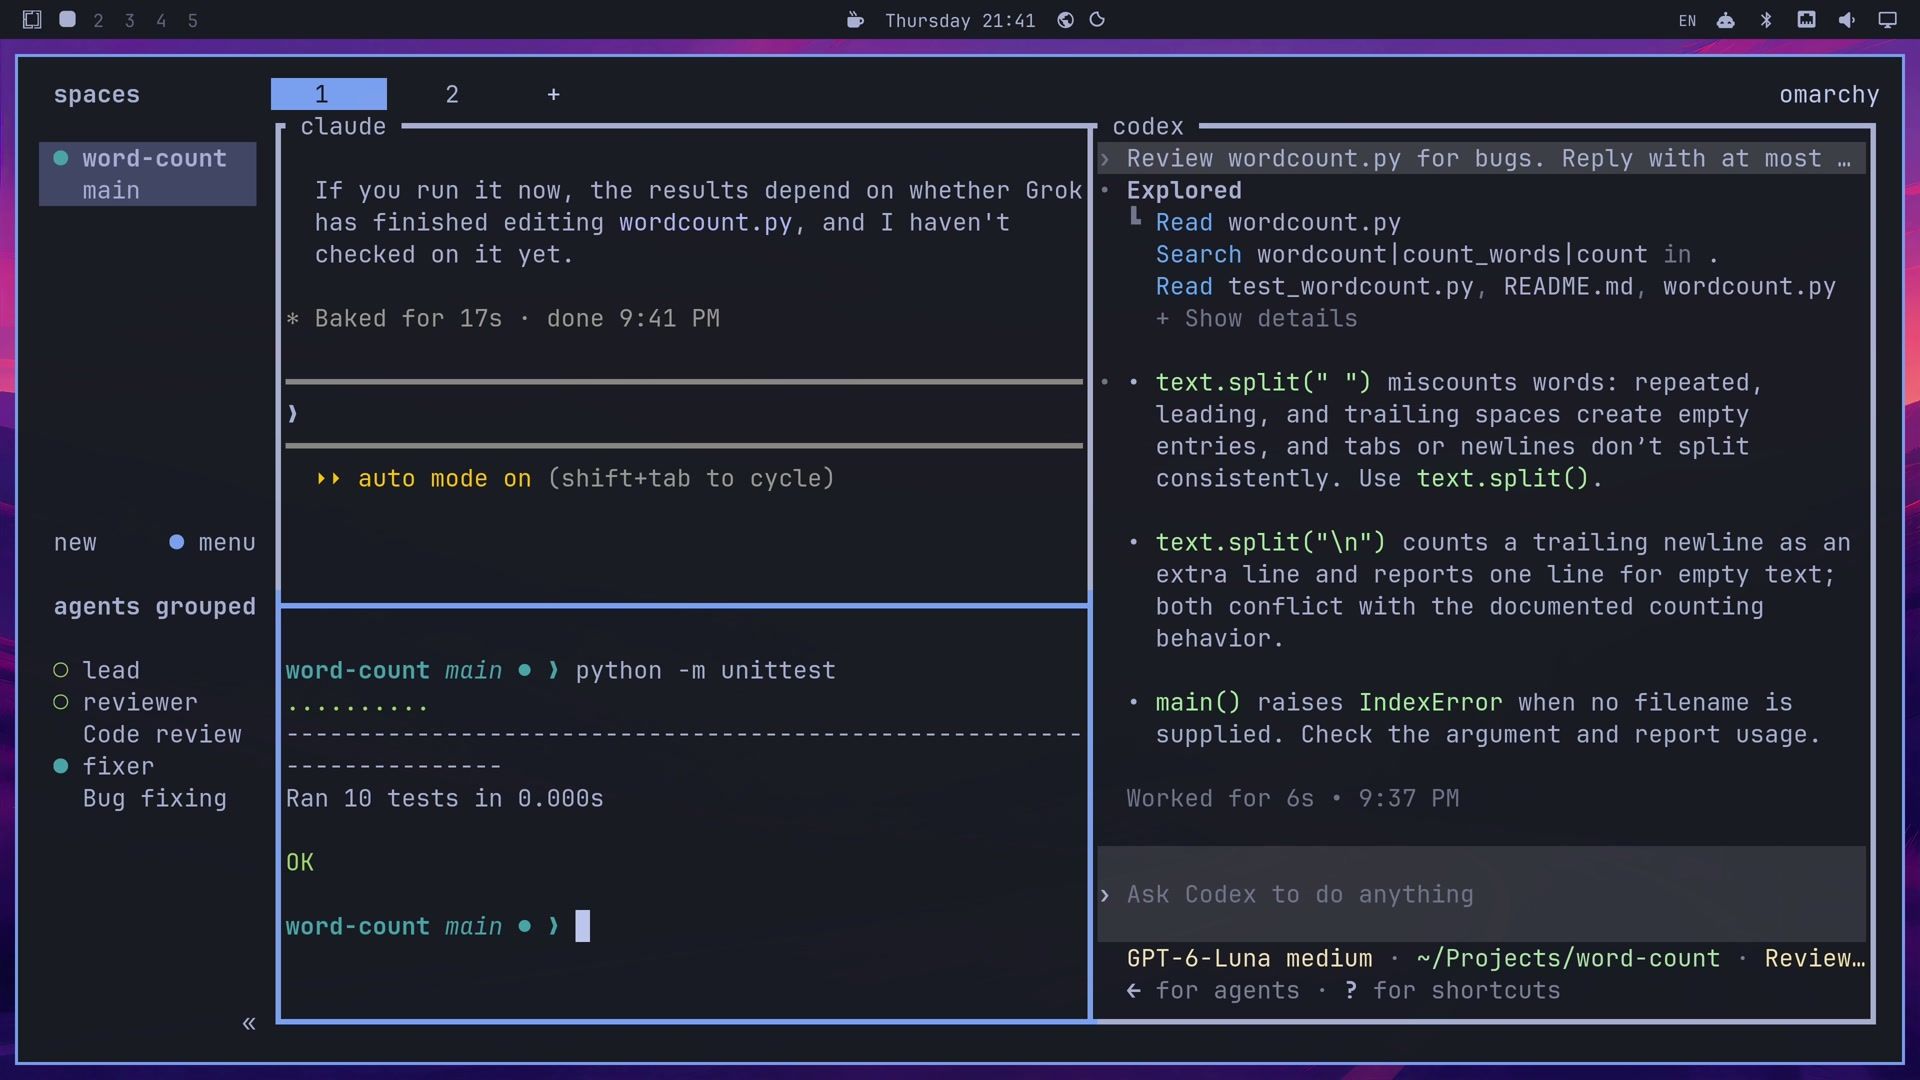Select the lead agent

click(x=97, y=671)
